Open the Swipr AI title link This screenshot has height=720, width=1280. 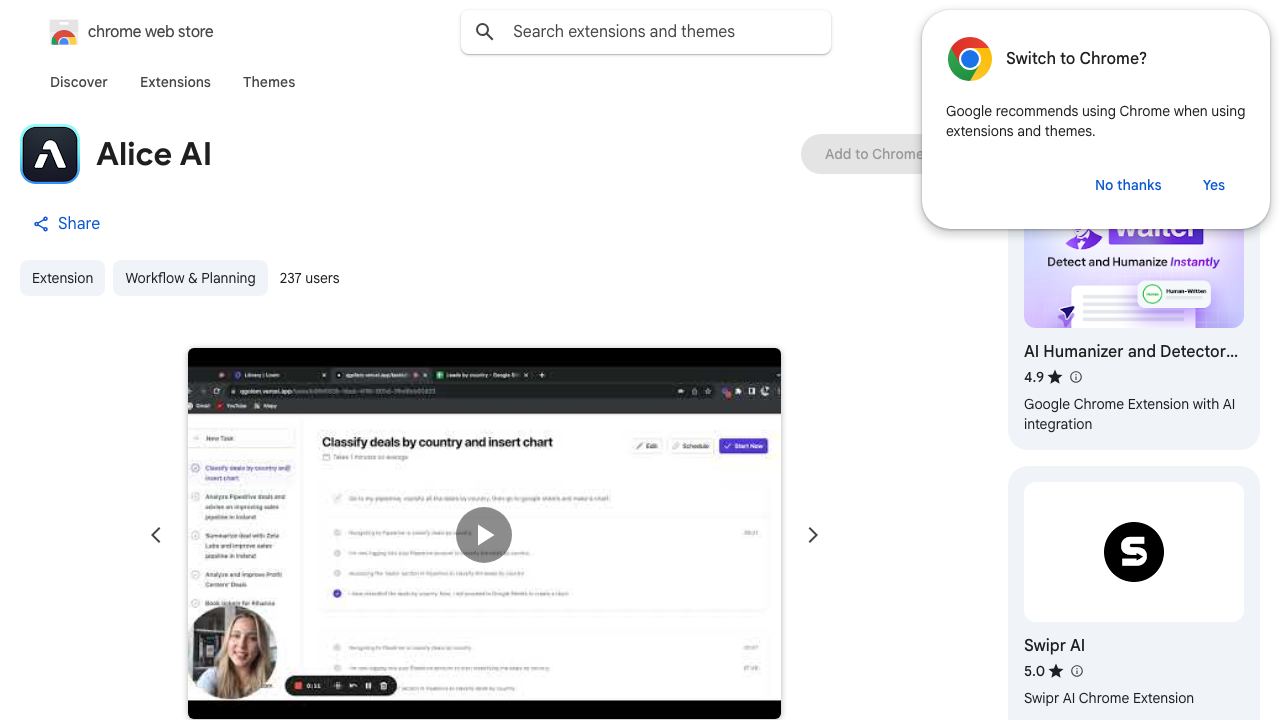pyautogui.click(x=1054, y=645)
